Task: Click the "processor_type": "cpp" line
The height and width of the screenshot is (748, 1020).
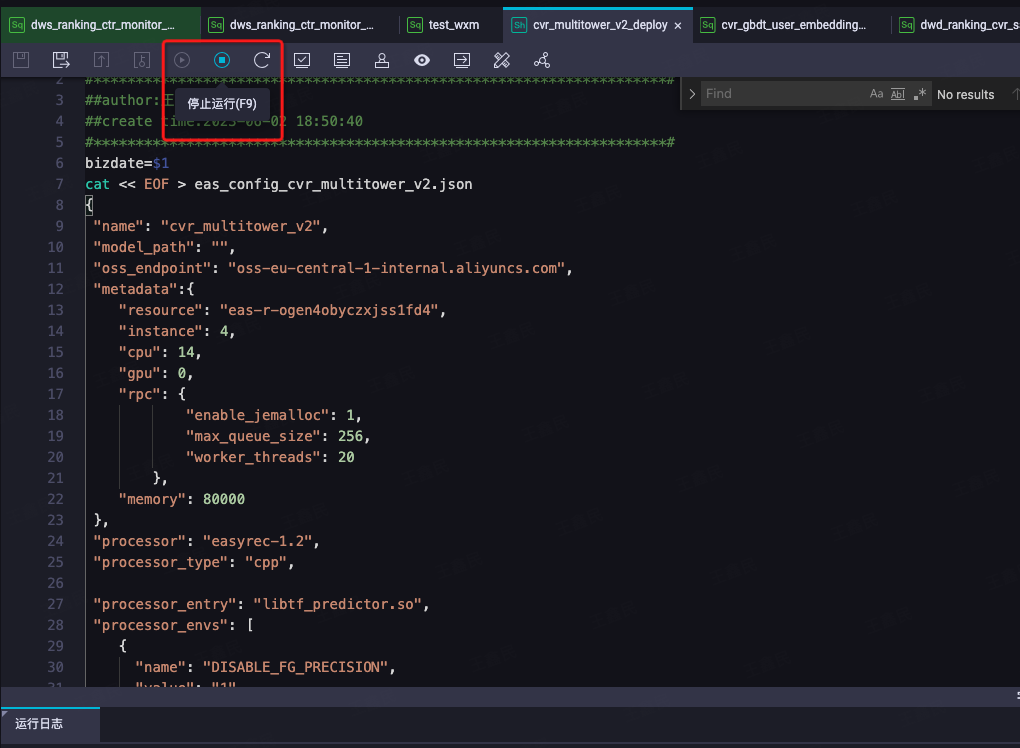Action: coord(193,562)
